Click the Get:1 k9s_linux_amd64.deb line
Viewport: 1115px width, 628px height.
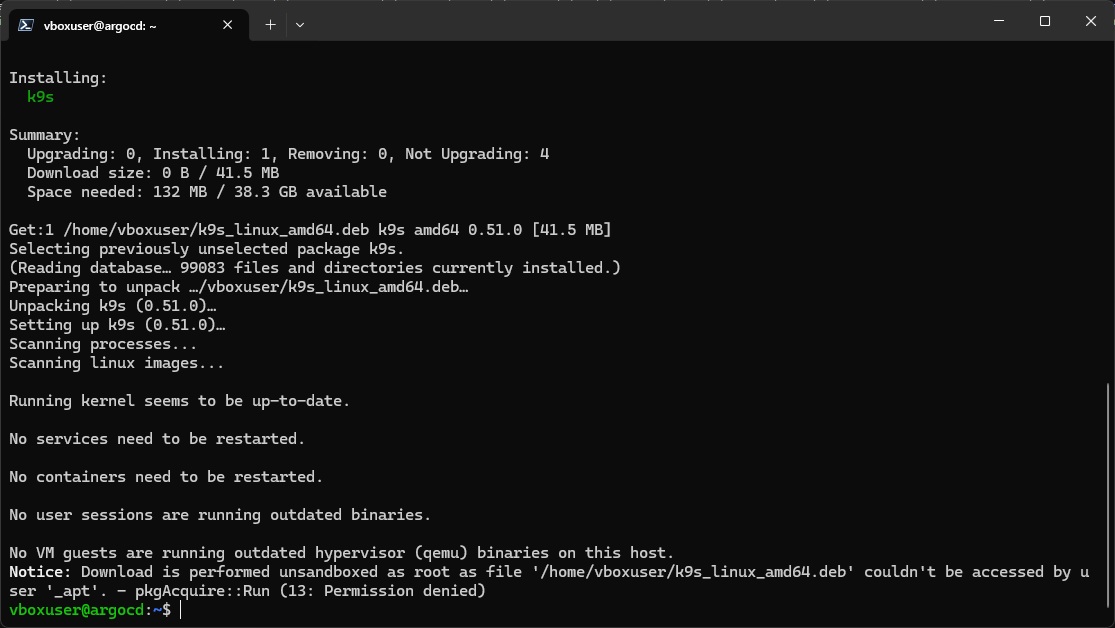pyautogui.click(x=310, y=230)
